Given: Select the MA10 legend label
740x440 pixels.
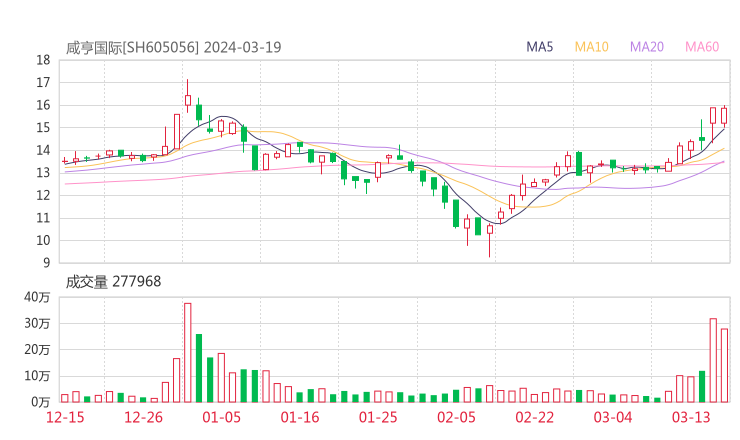Looking at the screenshot, I should (591, 47).
